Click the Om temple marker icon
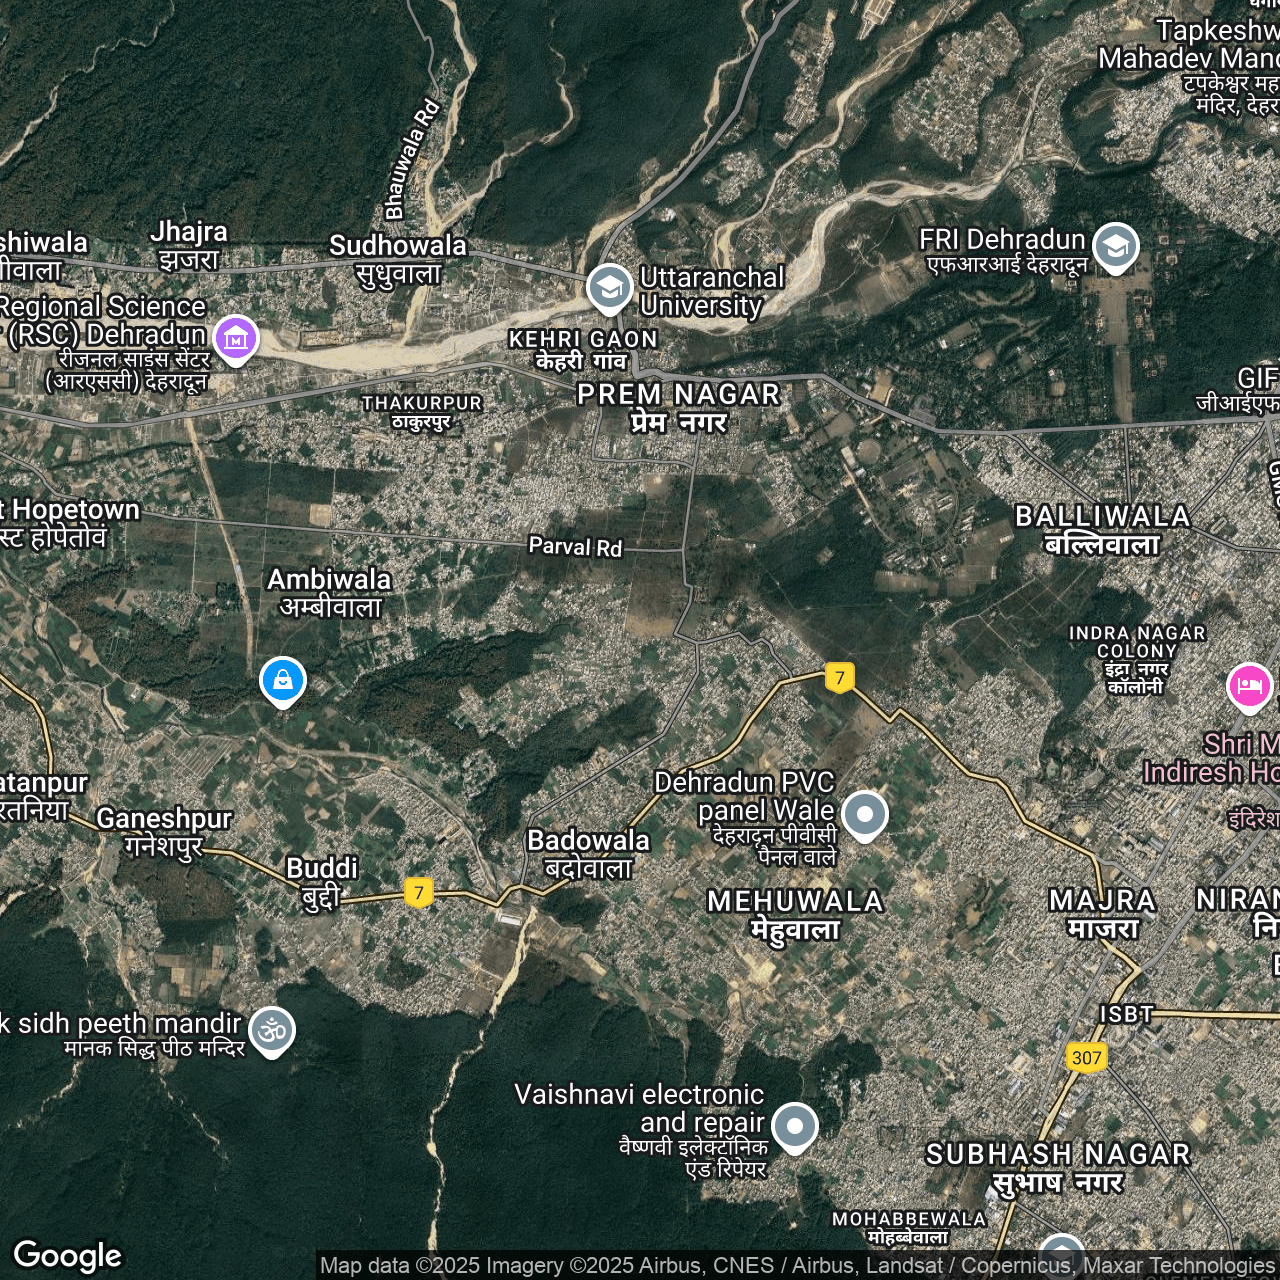Image resolution: width=1280 pixels, height=1280 pixels. 272,1030
